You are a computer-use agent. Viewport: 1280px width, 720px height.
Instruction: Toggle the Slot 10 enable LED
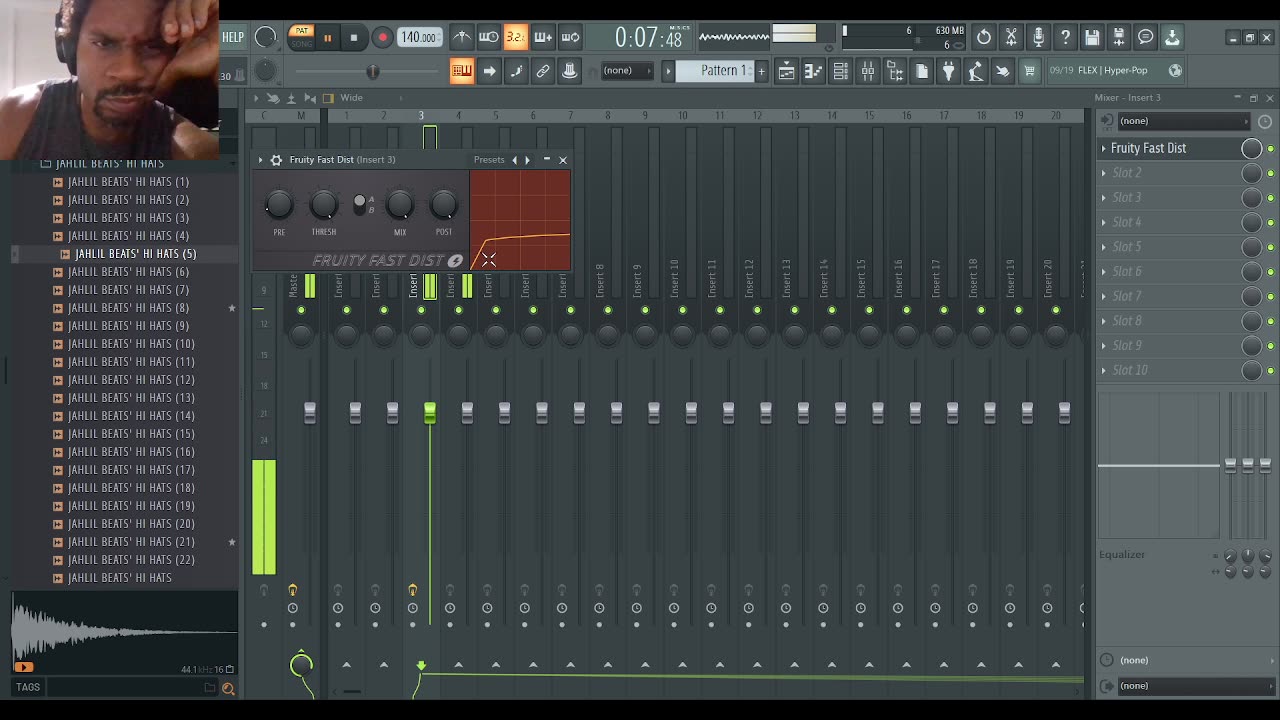pyautogui.click(x=1270, y=370)
